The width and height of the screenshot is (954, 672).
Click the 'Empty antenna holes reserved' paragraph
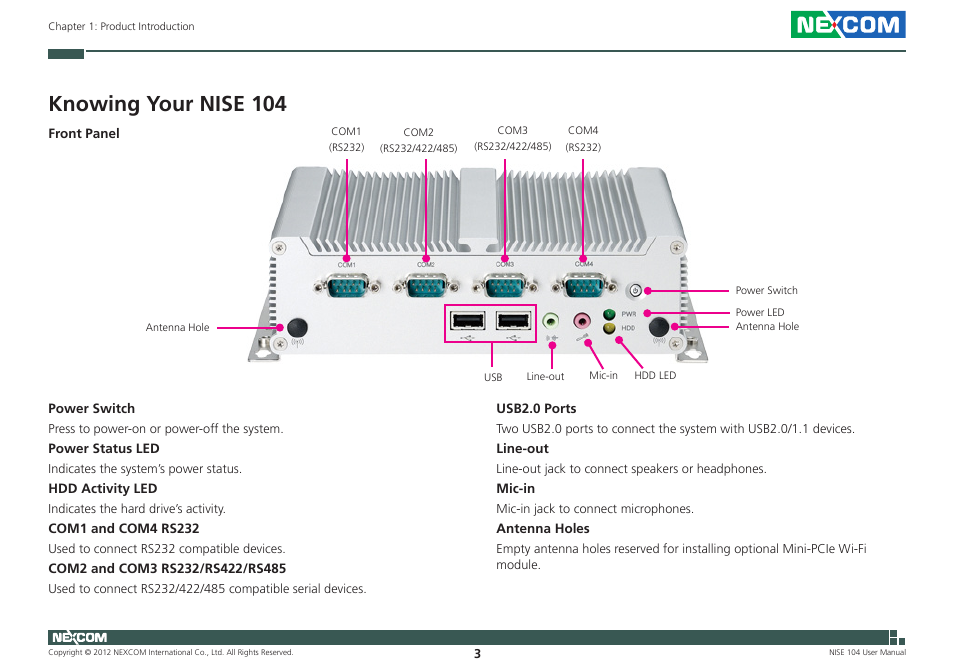click(681, 556)
